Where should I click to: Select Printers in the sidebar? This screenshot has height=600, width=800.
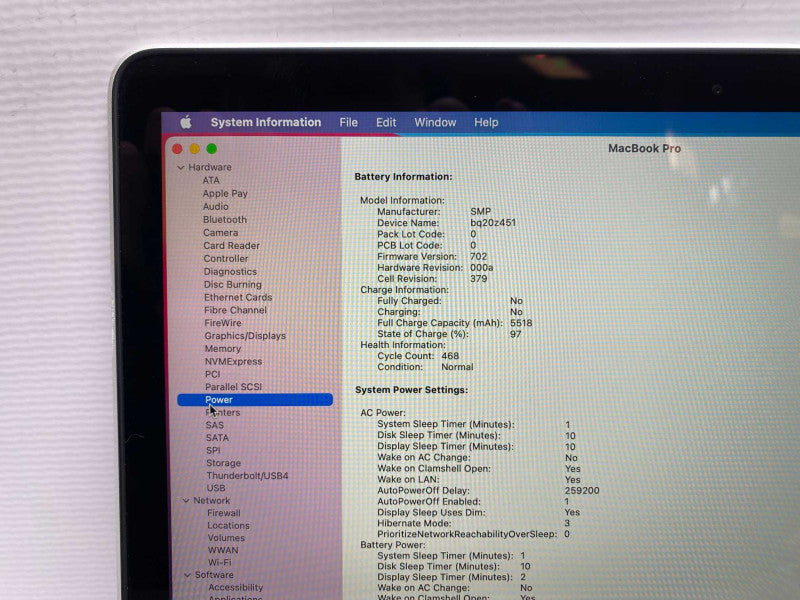coord(223,412)
